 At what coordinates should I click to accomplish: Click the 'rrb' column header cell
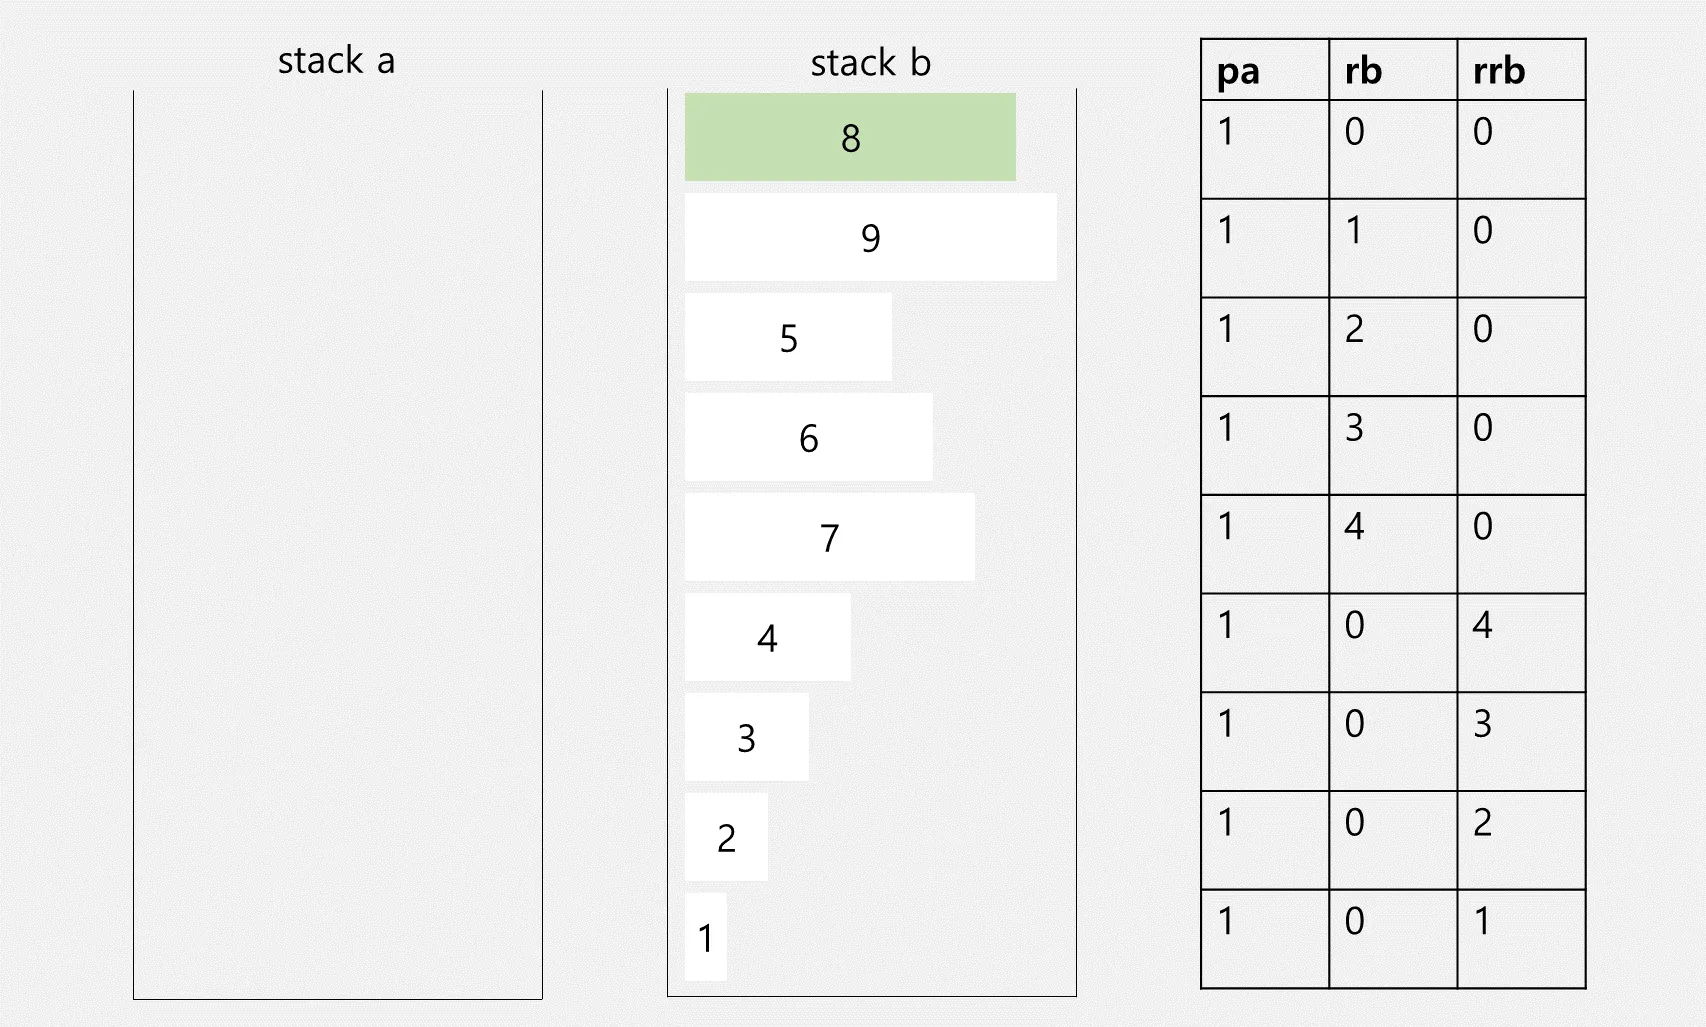(1520, 70)
